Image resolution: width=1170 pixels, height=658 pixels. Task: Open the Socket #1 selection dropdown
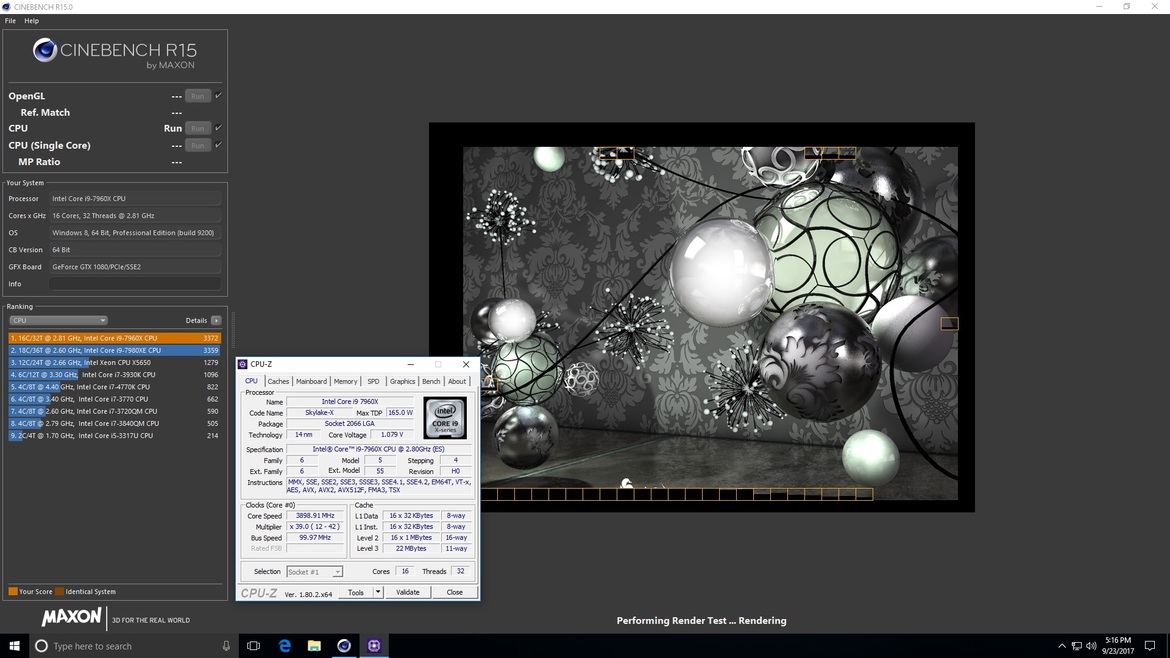[314, 571]
